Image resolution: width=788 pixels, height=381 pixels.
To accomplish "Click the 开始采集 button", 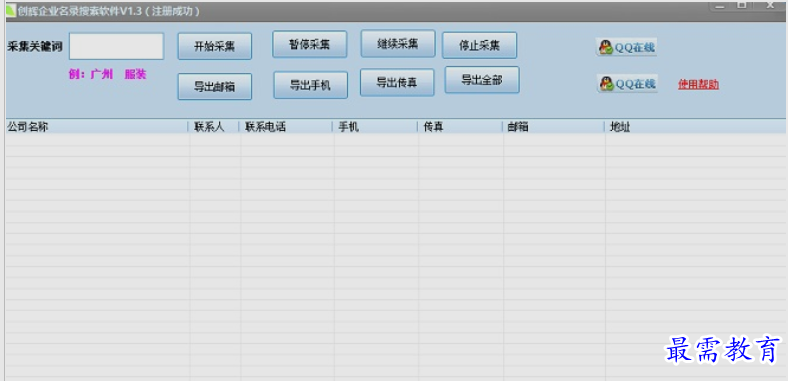I will tap(215, 46).
